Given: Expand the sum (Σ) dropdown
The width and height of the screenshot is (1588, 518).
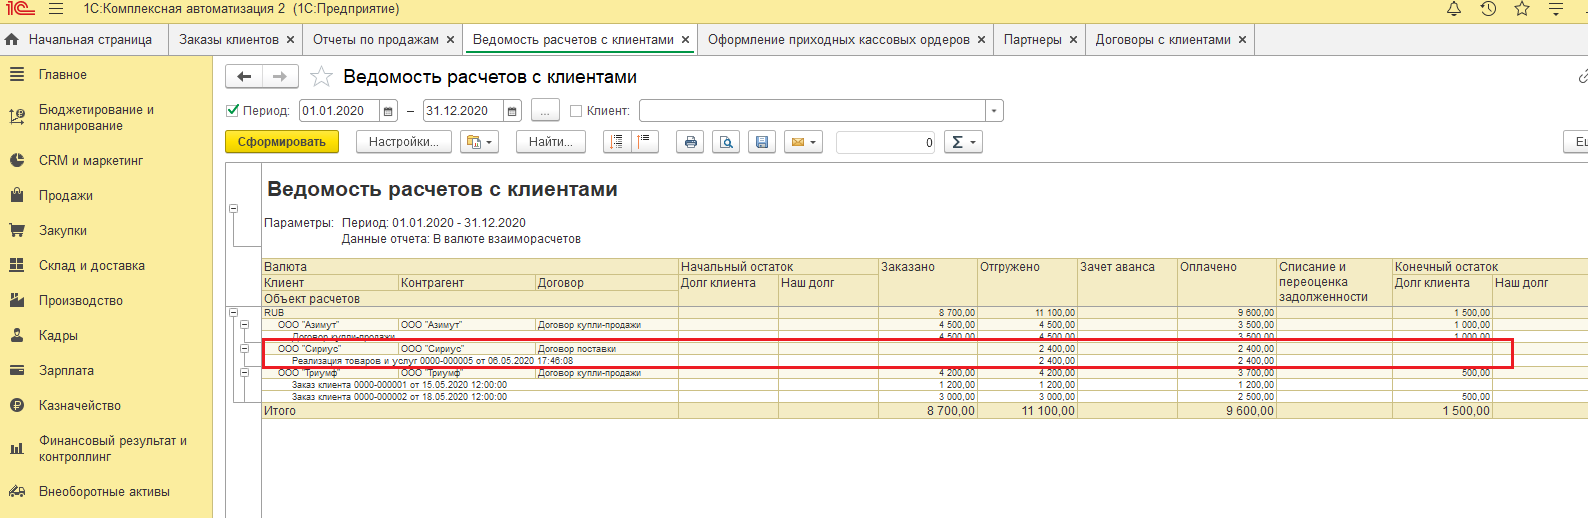Looking at the screenshot, I should point(963,142).
